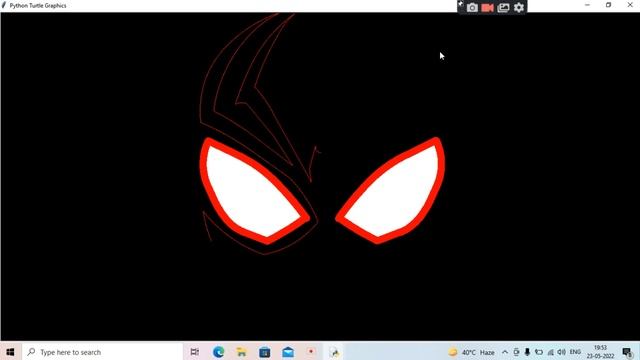Image resolution: width=640 pixels, height=360 pixels.
Task: Open the recorder's gallery icon
Action: 504,7
